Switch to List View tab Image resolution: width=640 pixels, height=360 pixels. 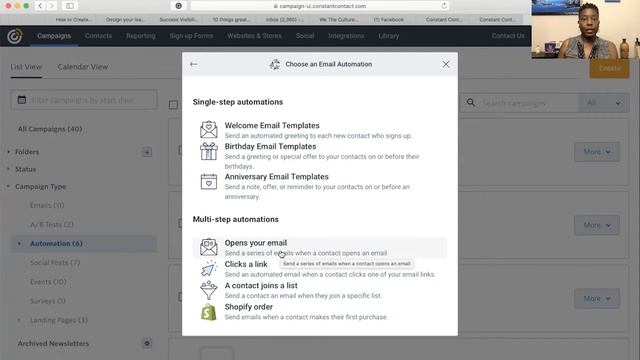pyautogui.click(x=26, y=67)
